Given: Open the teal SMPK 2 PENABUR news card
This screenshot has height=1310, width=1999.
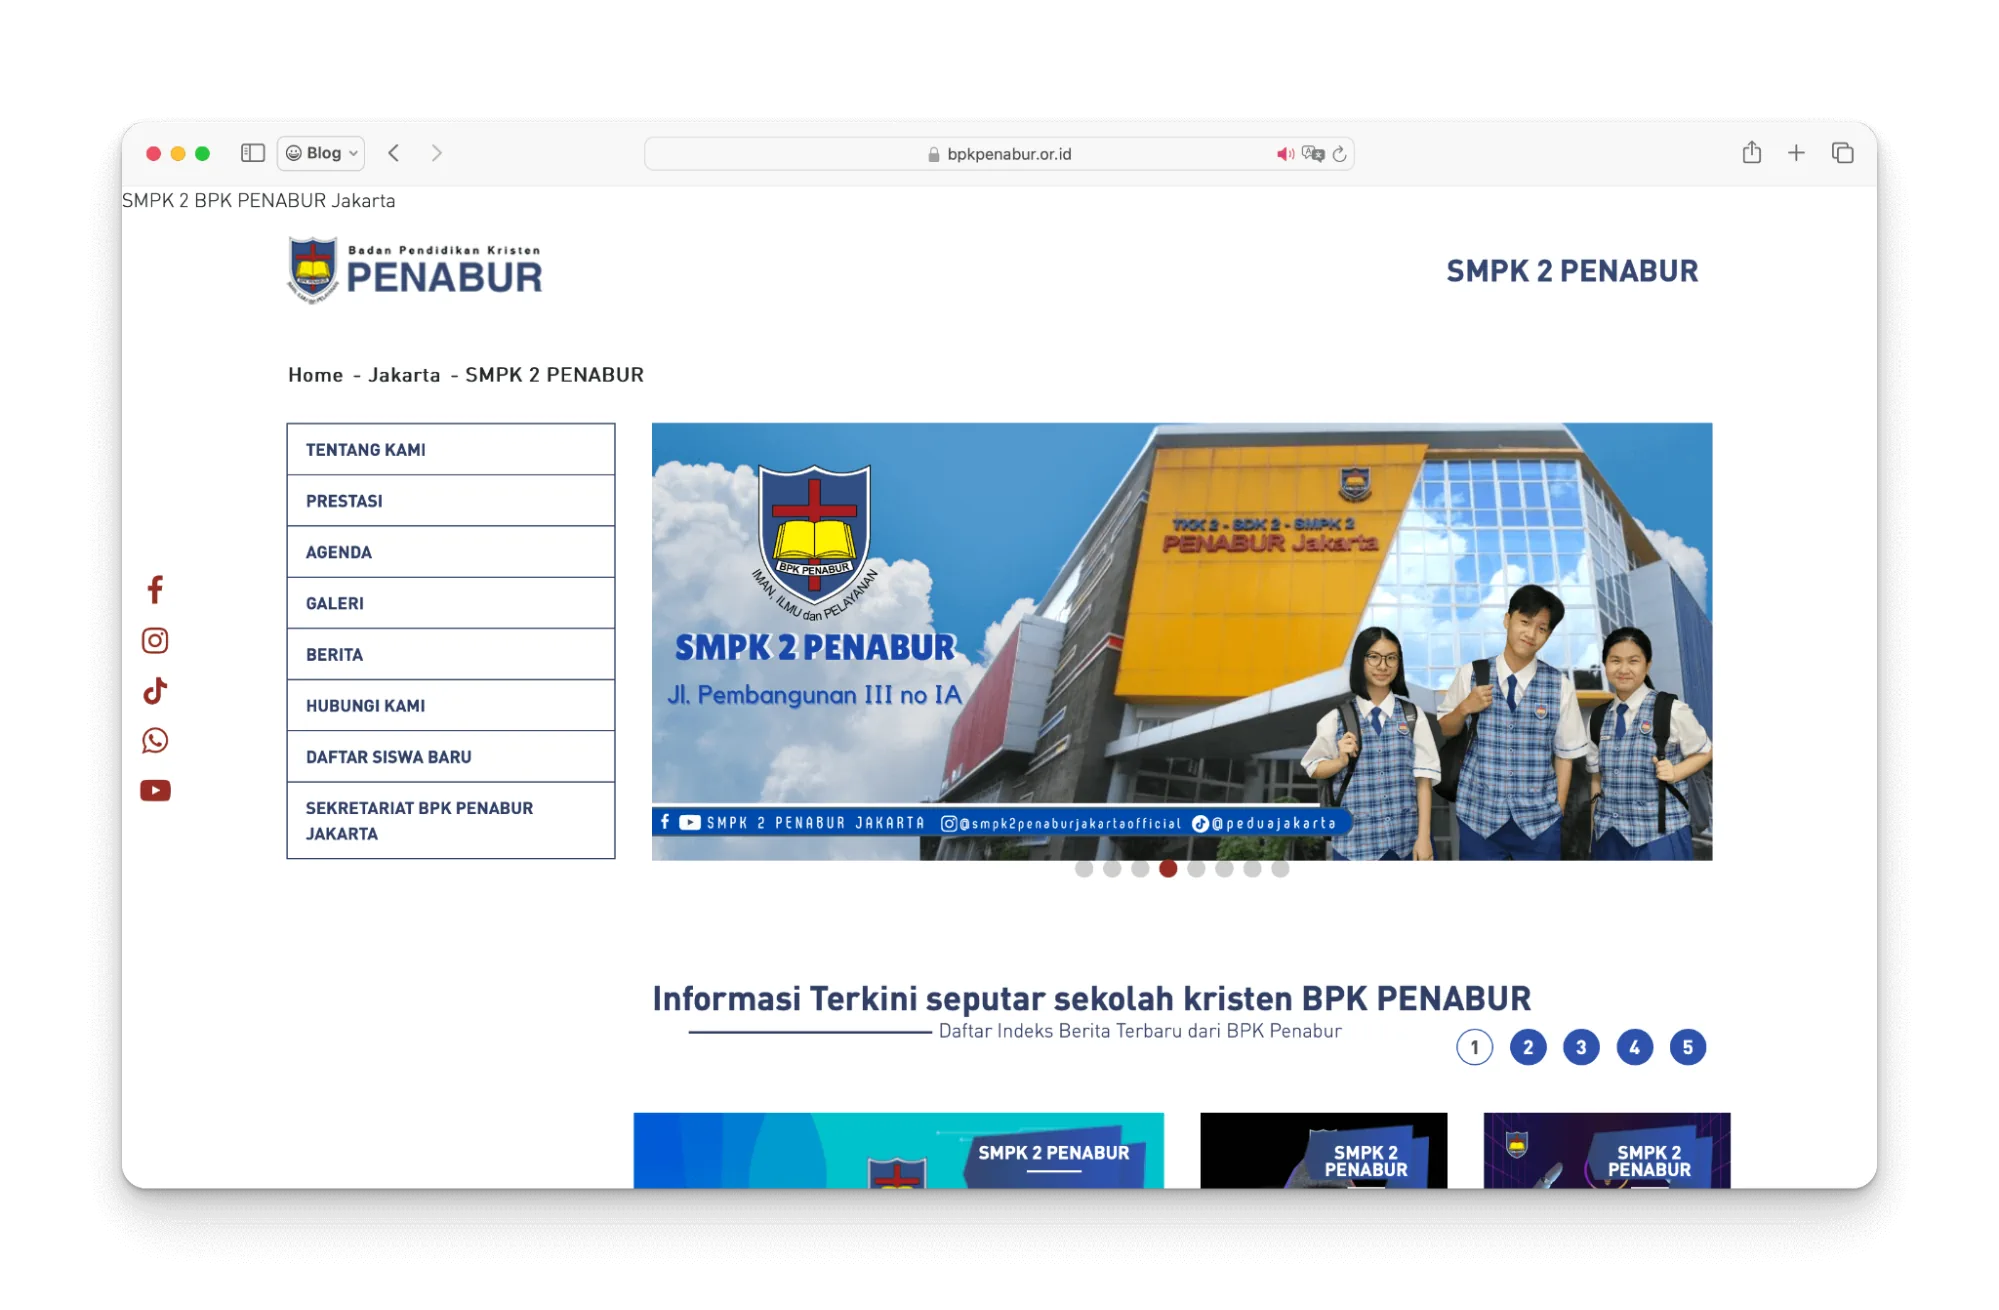Looking at the screenshot, I should [x=899, y=1150].
